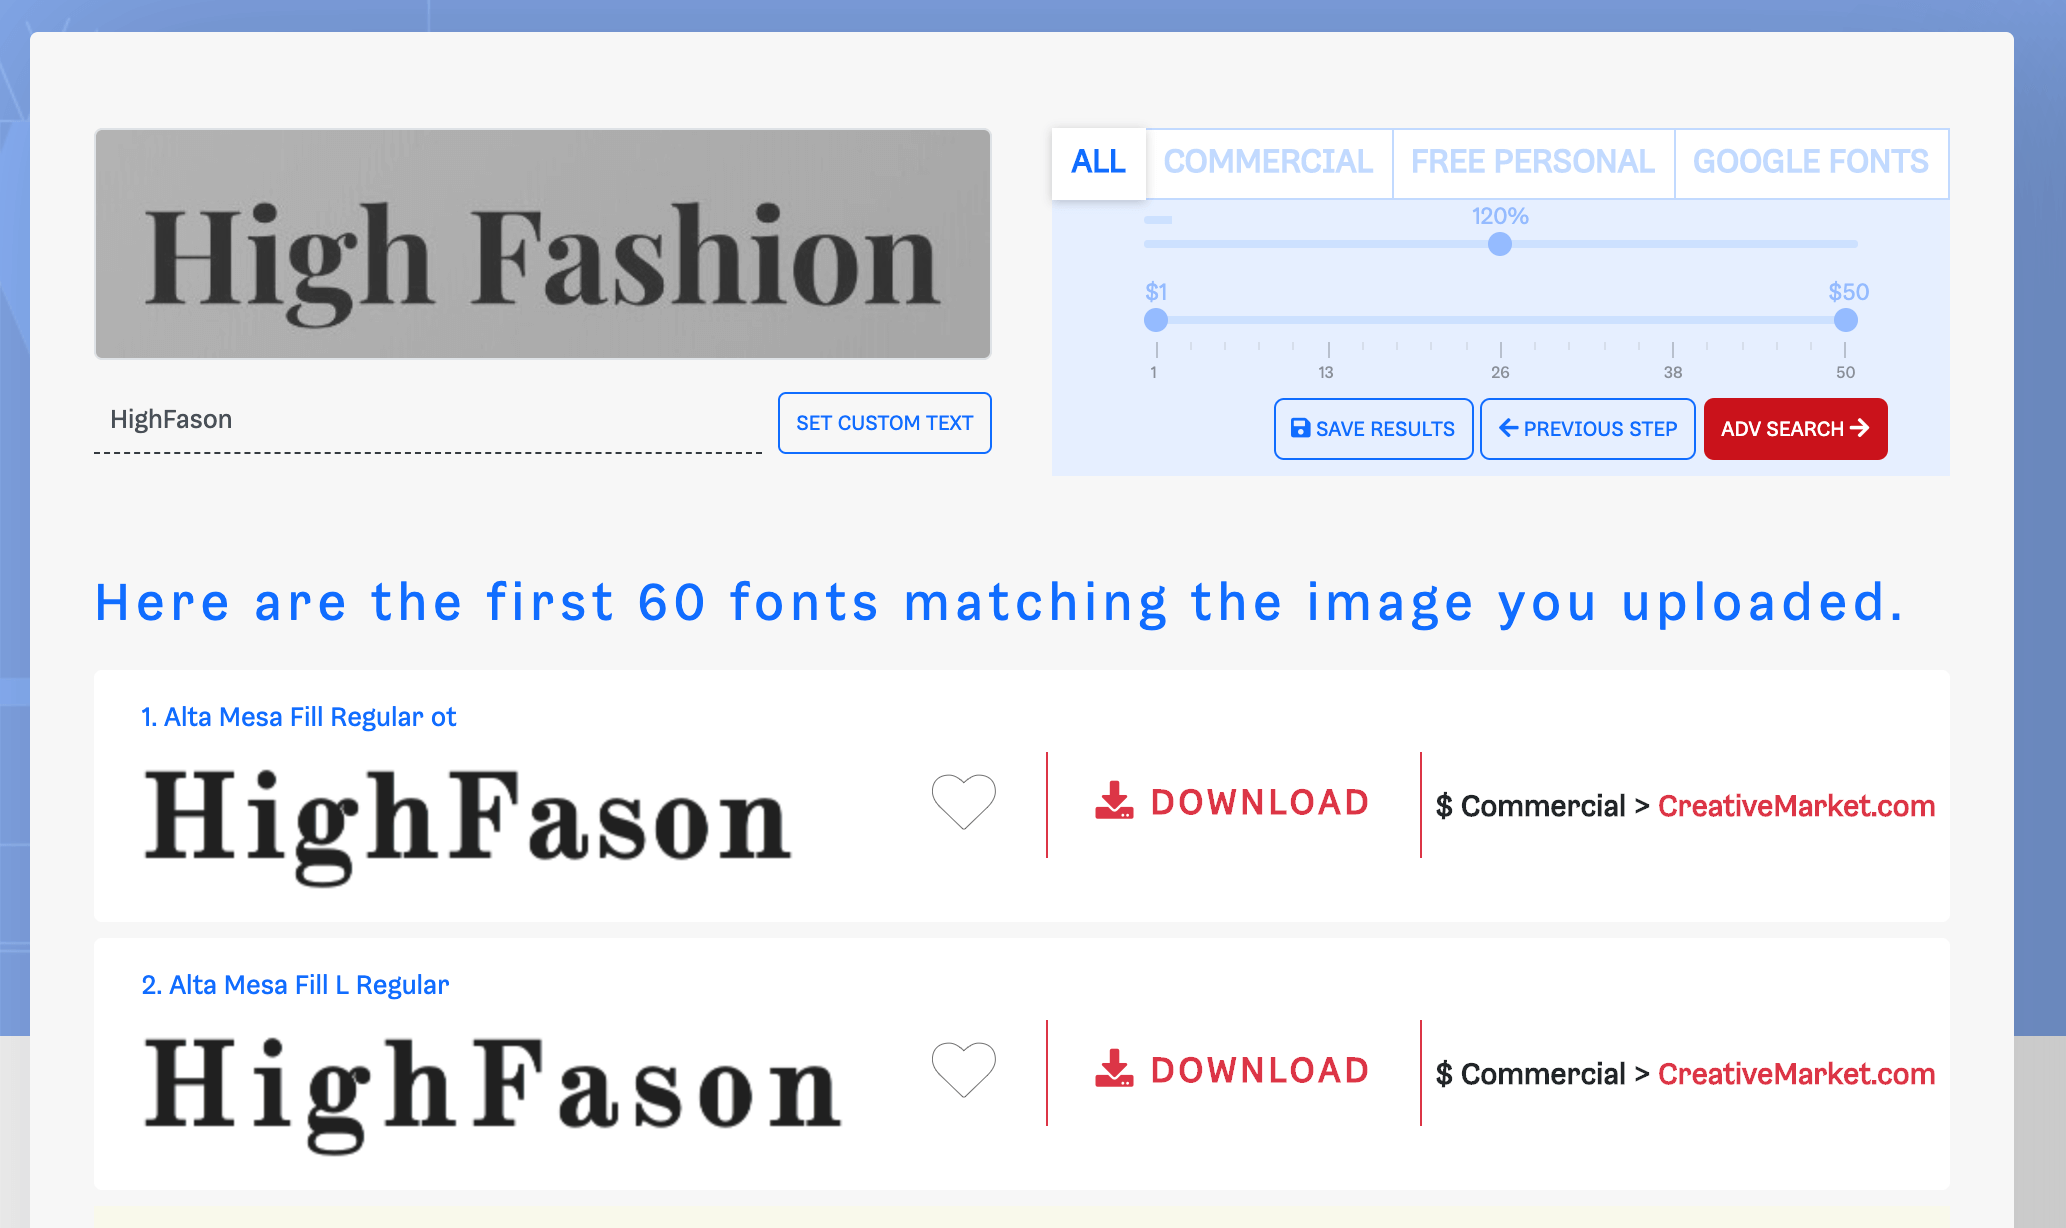The image size is (2066, 1228).
Task: Toggle the favorite heart on Alta Mesa Fill Regular ot
Action: [963, 801]
